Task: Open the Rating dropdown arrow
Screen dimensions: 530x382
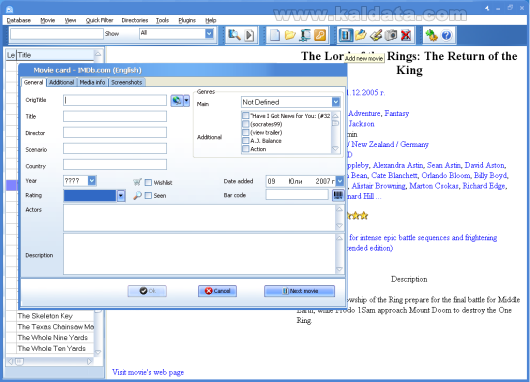Action: coord(121,196)
